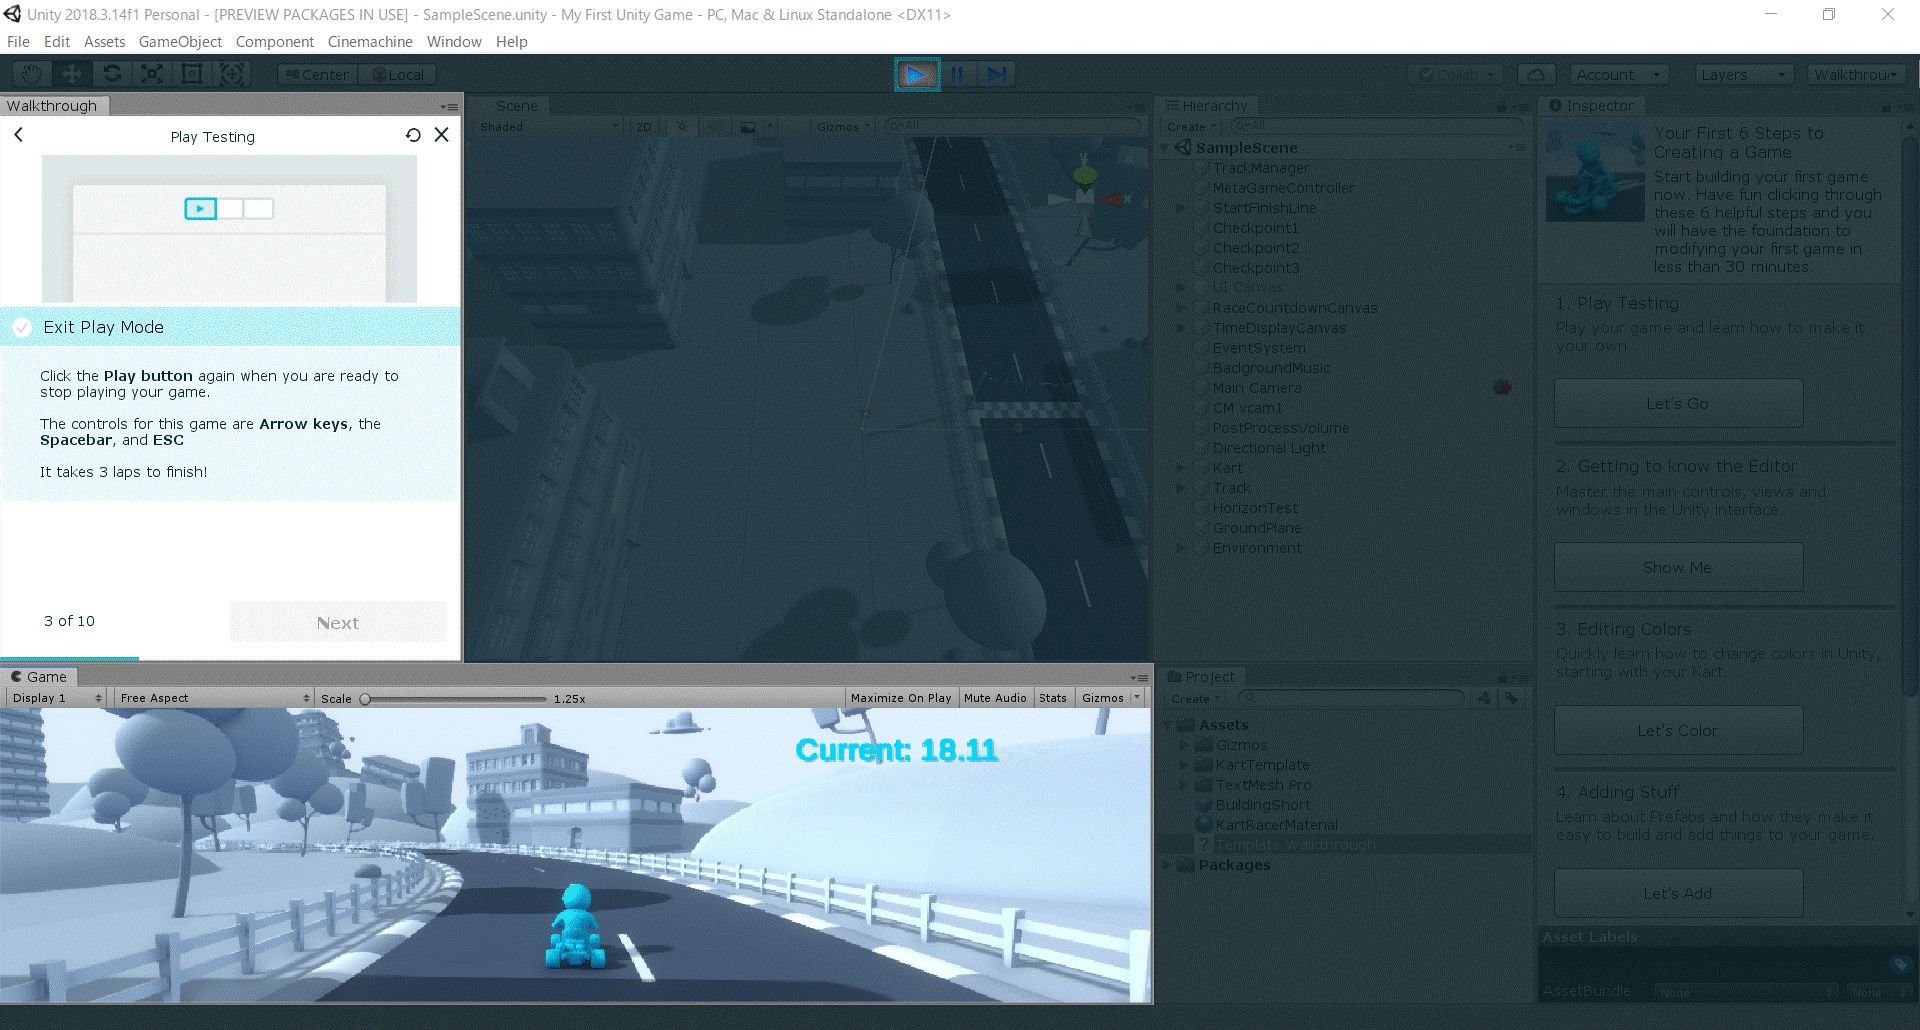The width and height of the screenshot is (1920, 1030).
Task: Adjust the Game view Scale slider
Action: point(366,699)
